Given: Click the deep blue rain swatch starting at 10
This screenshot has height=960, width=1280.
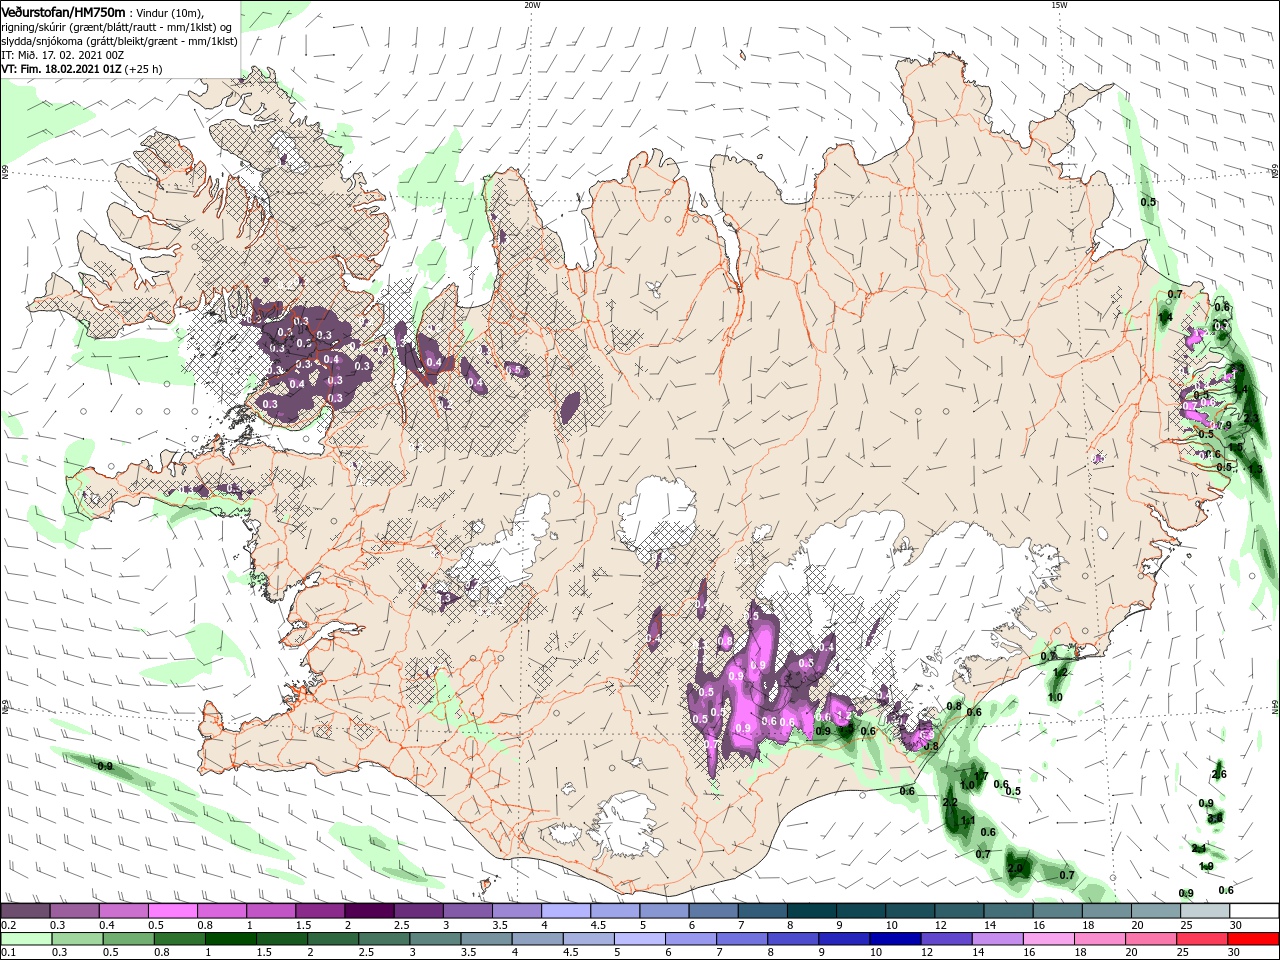Looking at the screenshot, I should pyautogui.click(x=894, y=939).
